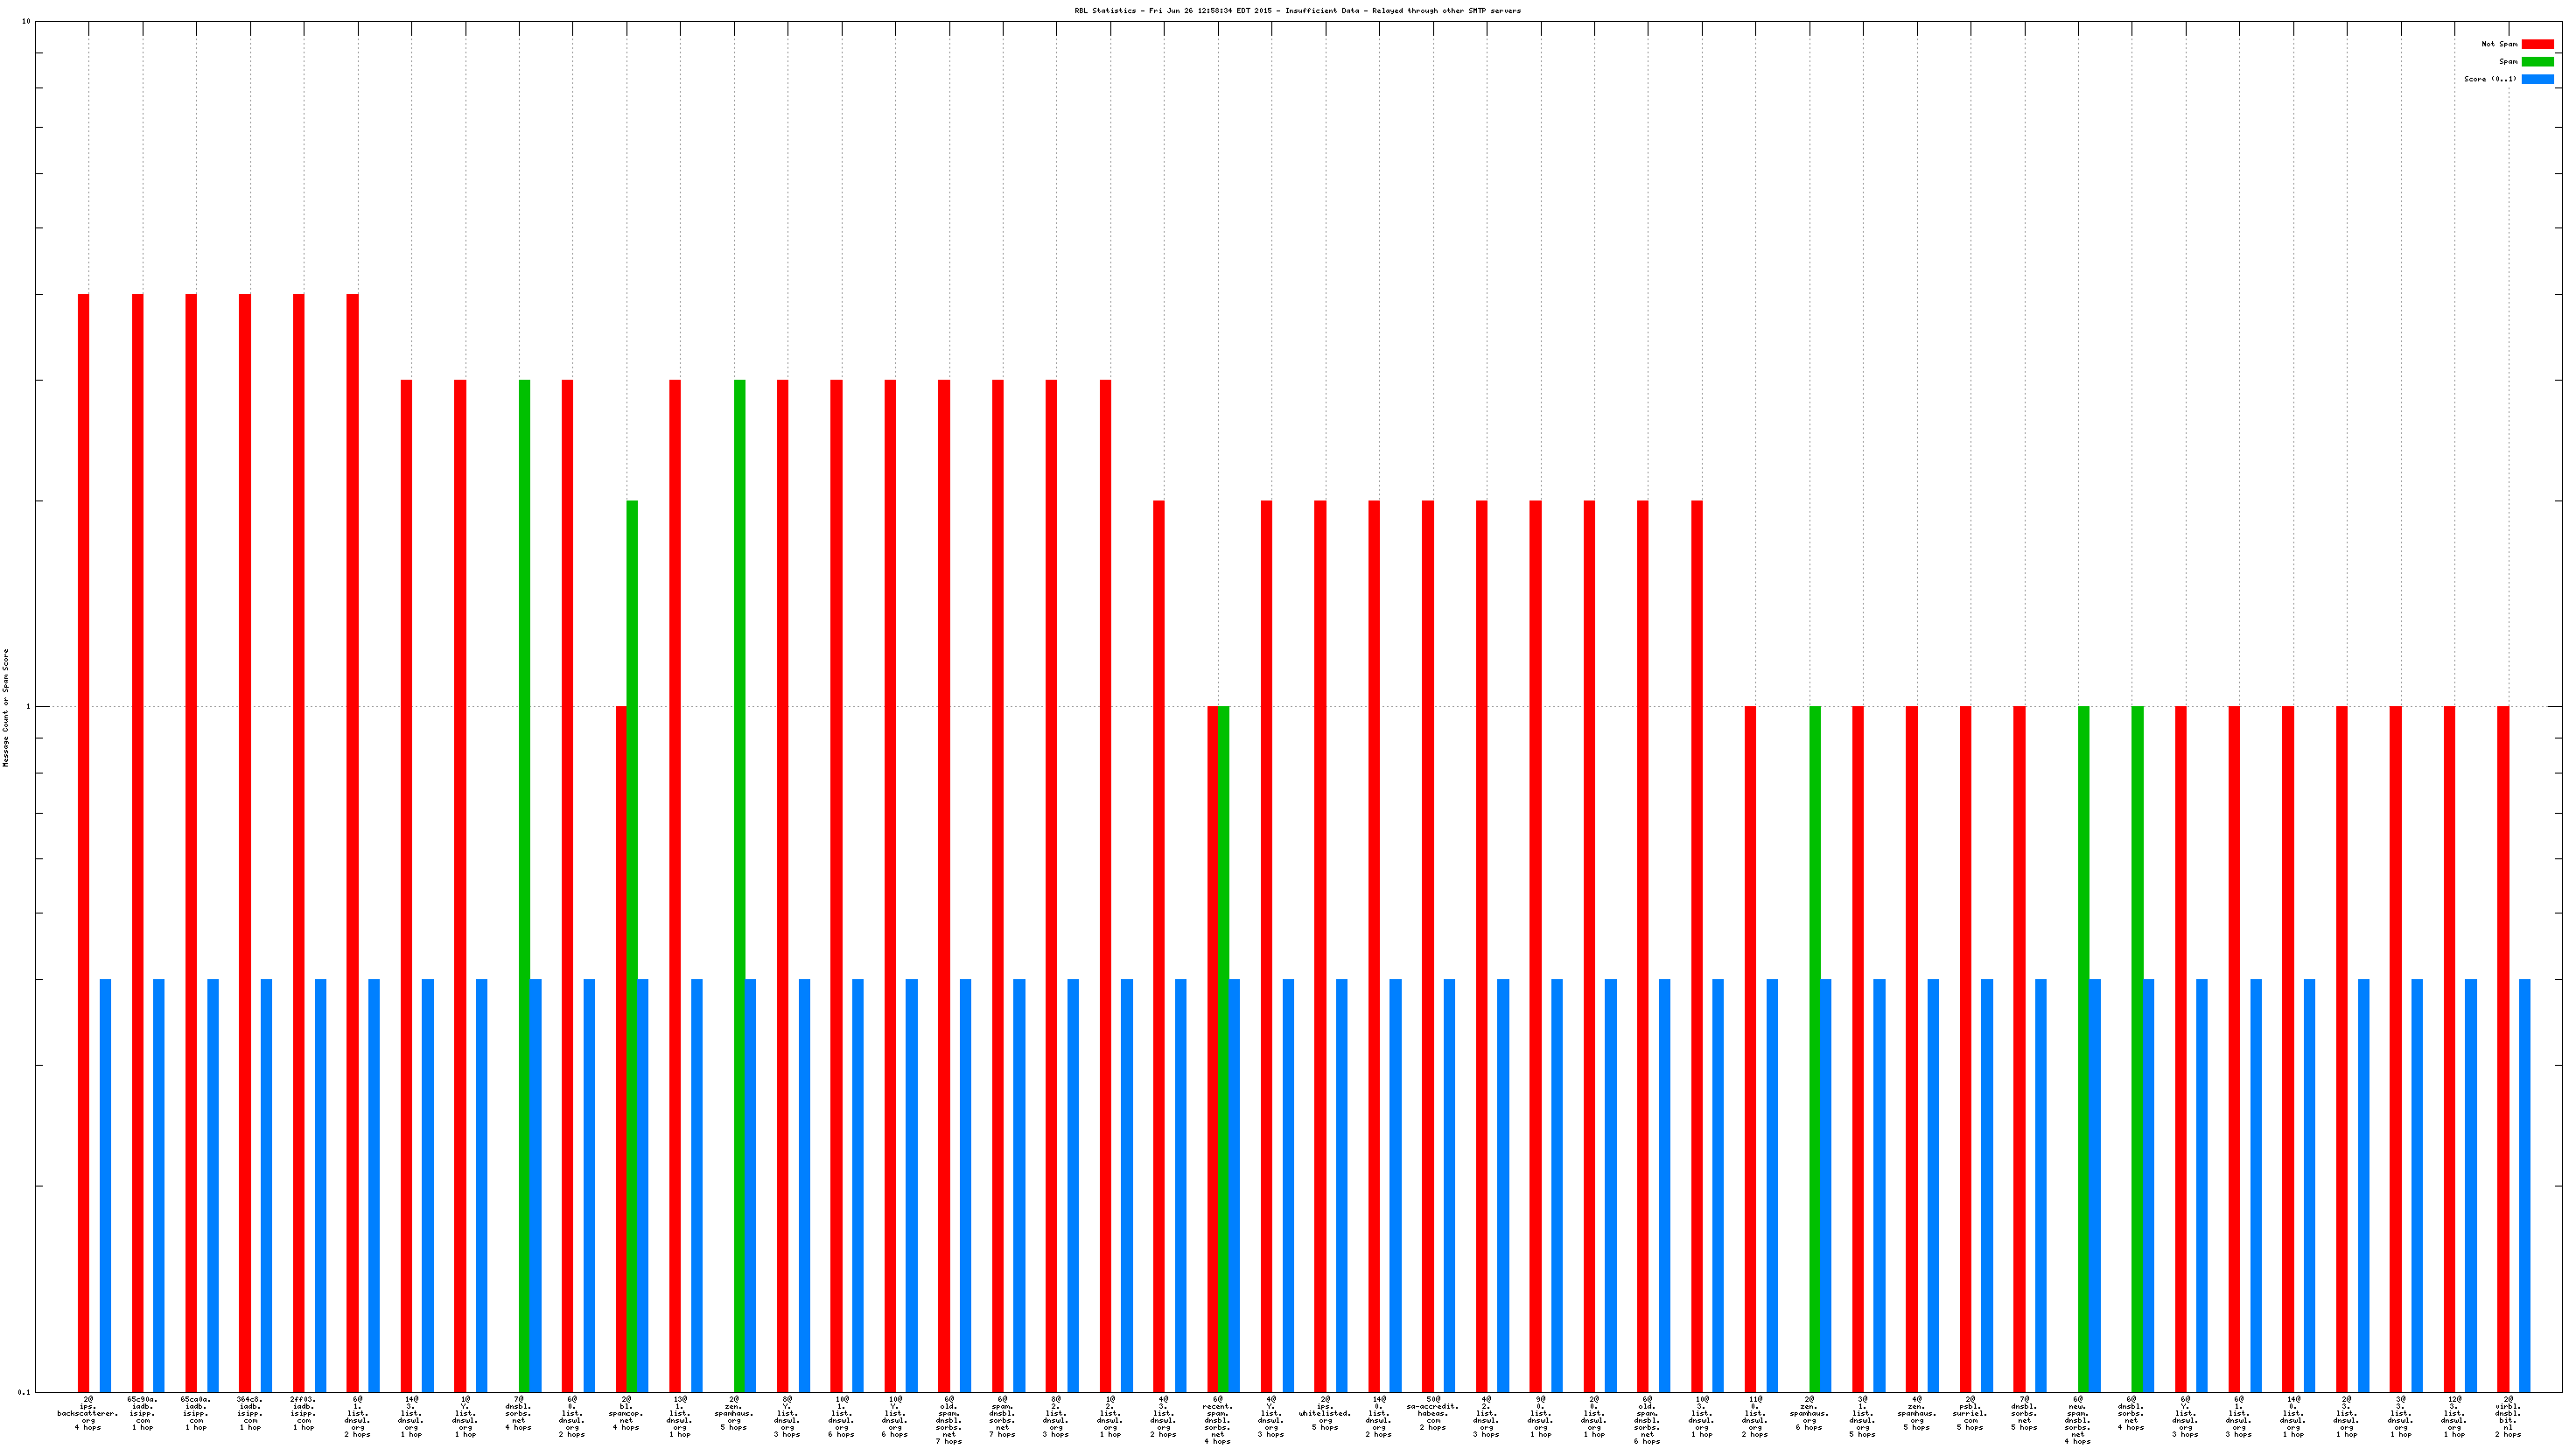Click the y-axis tick label 10
2576x1449 pixels.
[x=27, y=22]
